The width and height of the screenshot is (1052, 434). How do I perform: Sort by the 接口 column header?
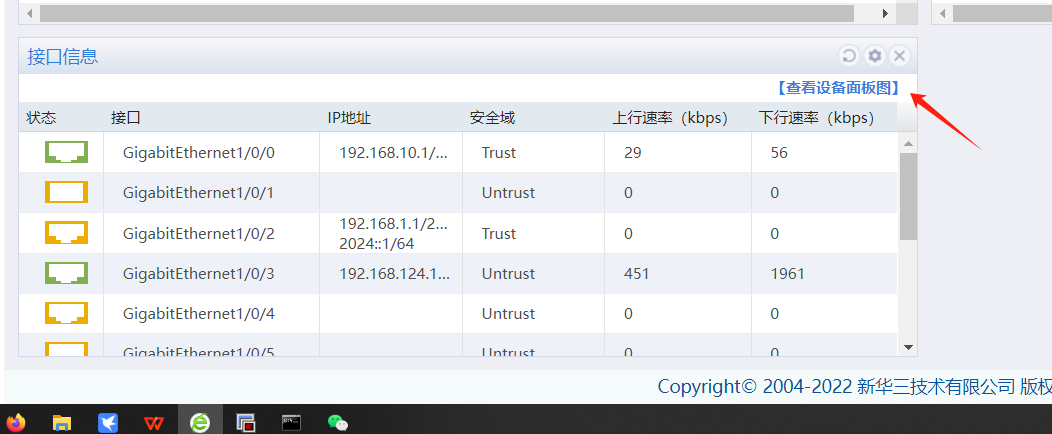point(126,118)
